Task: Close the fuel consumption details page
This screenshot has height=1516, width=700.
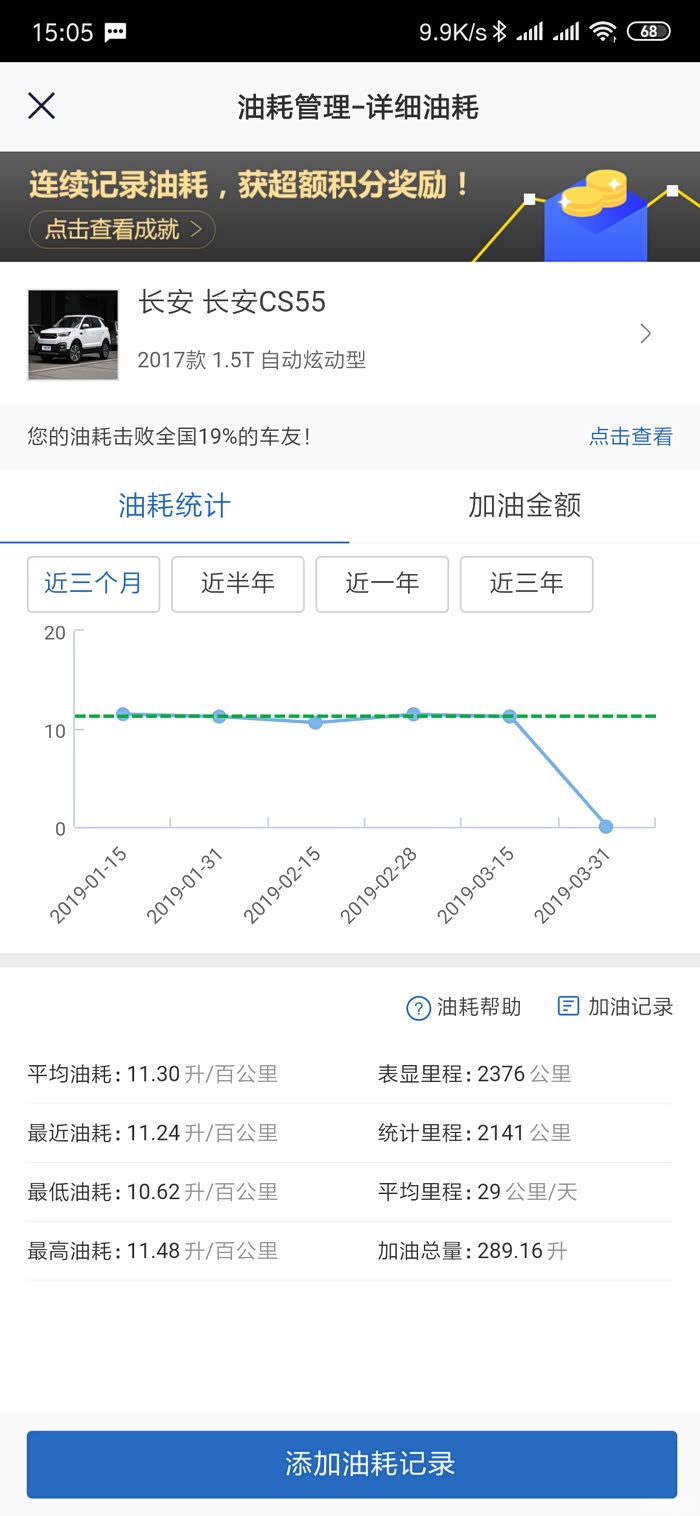Action: pos(41,106)
